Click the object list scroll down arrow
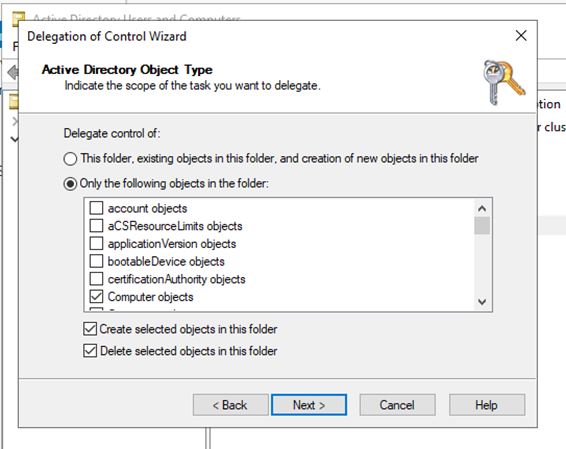The image size is (566, 449). 482,302
